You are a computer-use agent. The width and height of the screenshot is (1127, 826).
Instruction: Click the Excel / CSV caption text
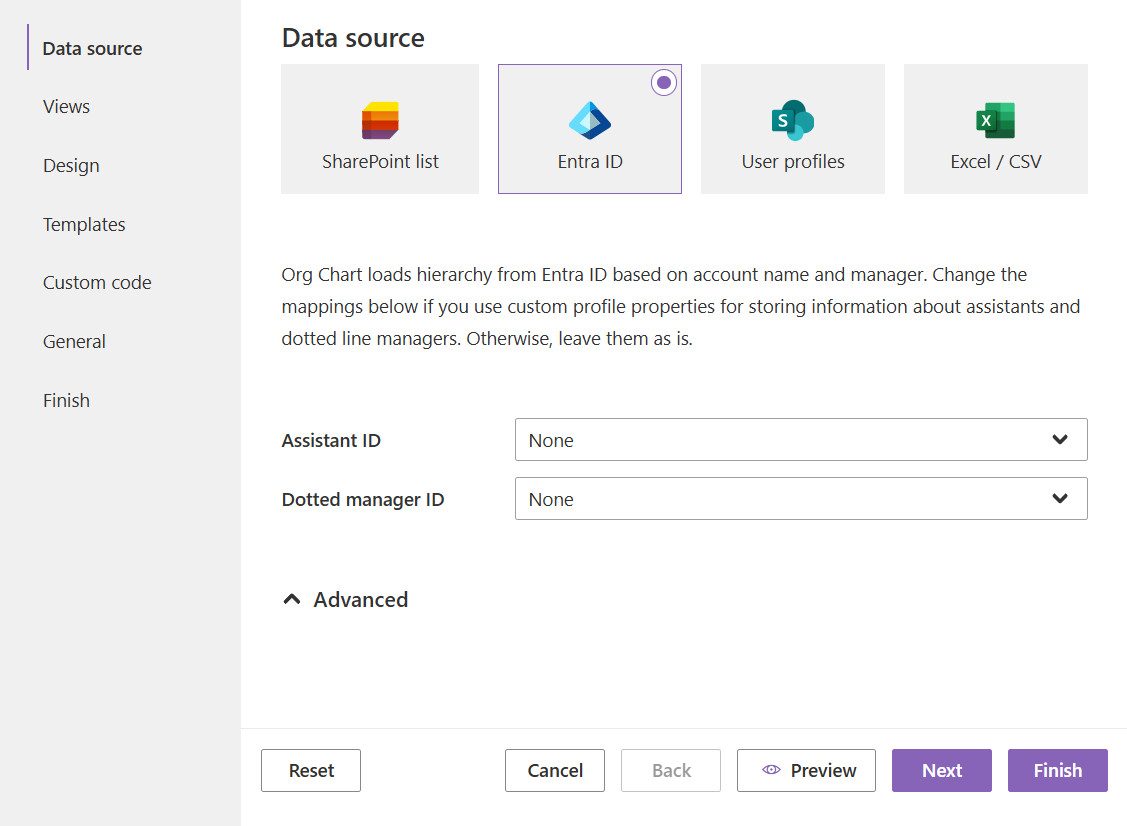tap(995, 162)
